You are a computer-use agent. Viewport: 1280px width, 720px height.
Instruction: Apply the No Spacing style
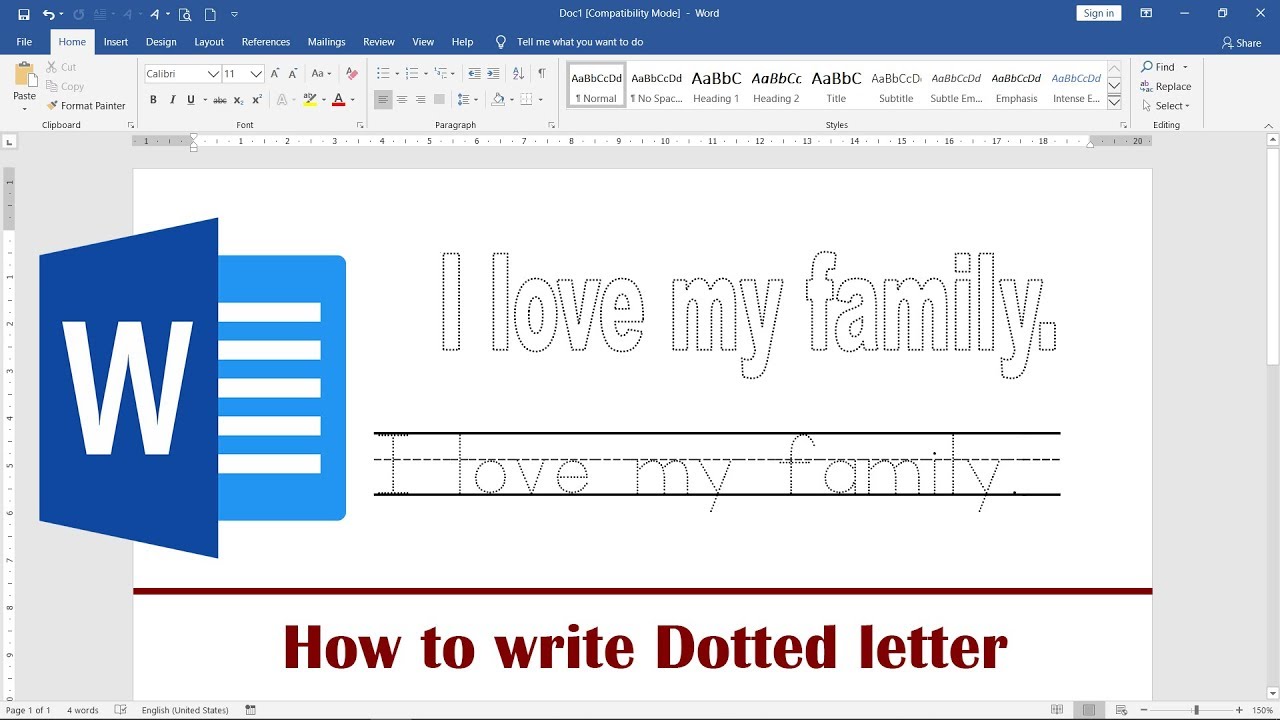tap(656, 86)
